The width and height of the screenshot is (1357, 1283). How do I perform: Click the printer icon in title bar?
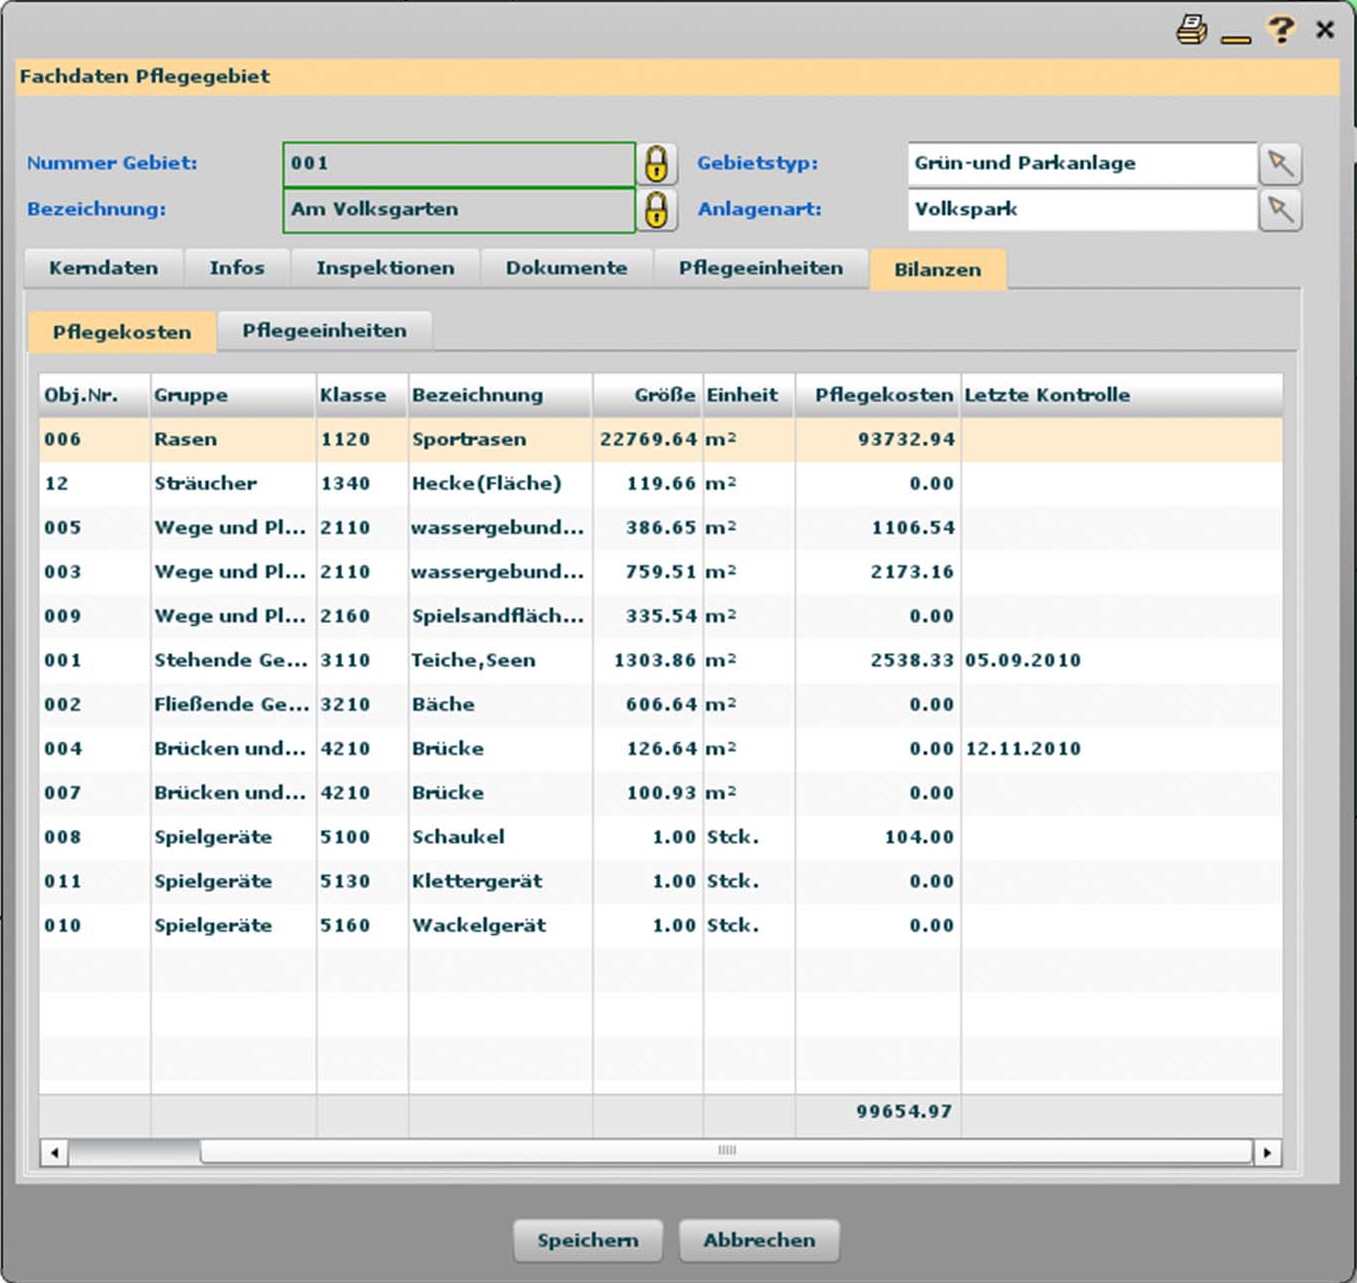[x=1191, y=30]
